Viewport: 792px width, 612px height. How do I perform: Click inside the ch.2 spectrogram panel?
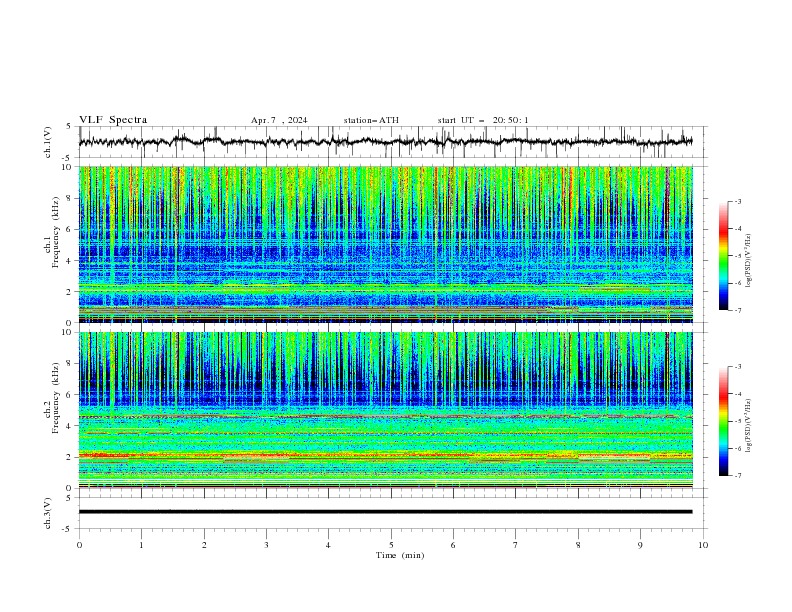(x=385, y=410)
